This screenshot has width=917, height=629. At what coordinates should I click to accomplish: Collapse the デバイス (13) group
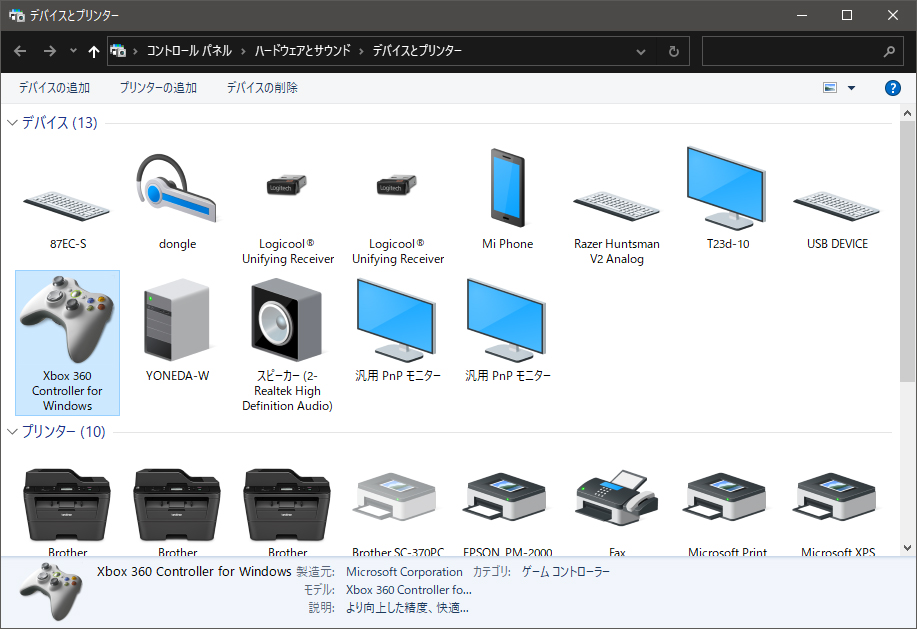click(x=12, y=123)
